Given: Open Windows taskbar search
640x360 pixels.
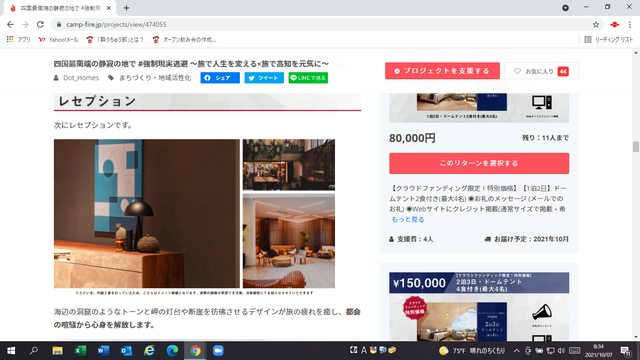Looking at the screenshot, I should [x=34, y=351].
